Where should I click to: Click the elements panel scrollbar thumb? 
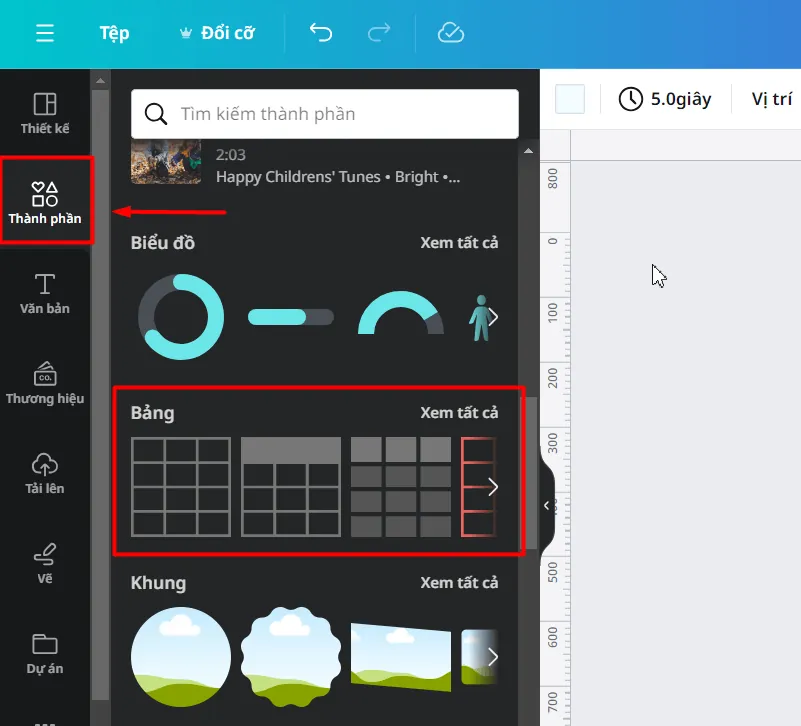click(x=528, y=473)
